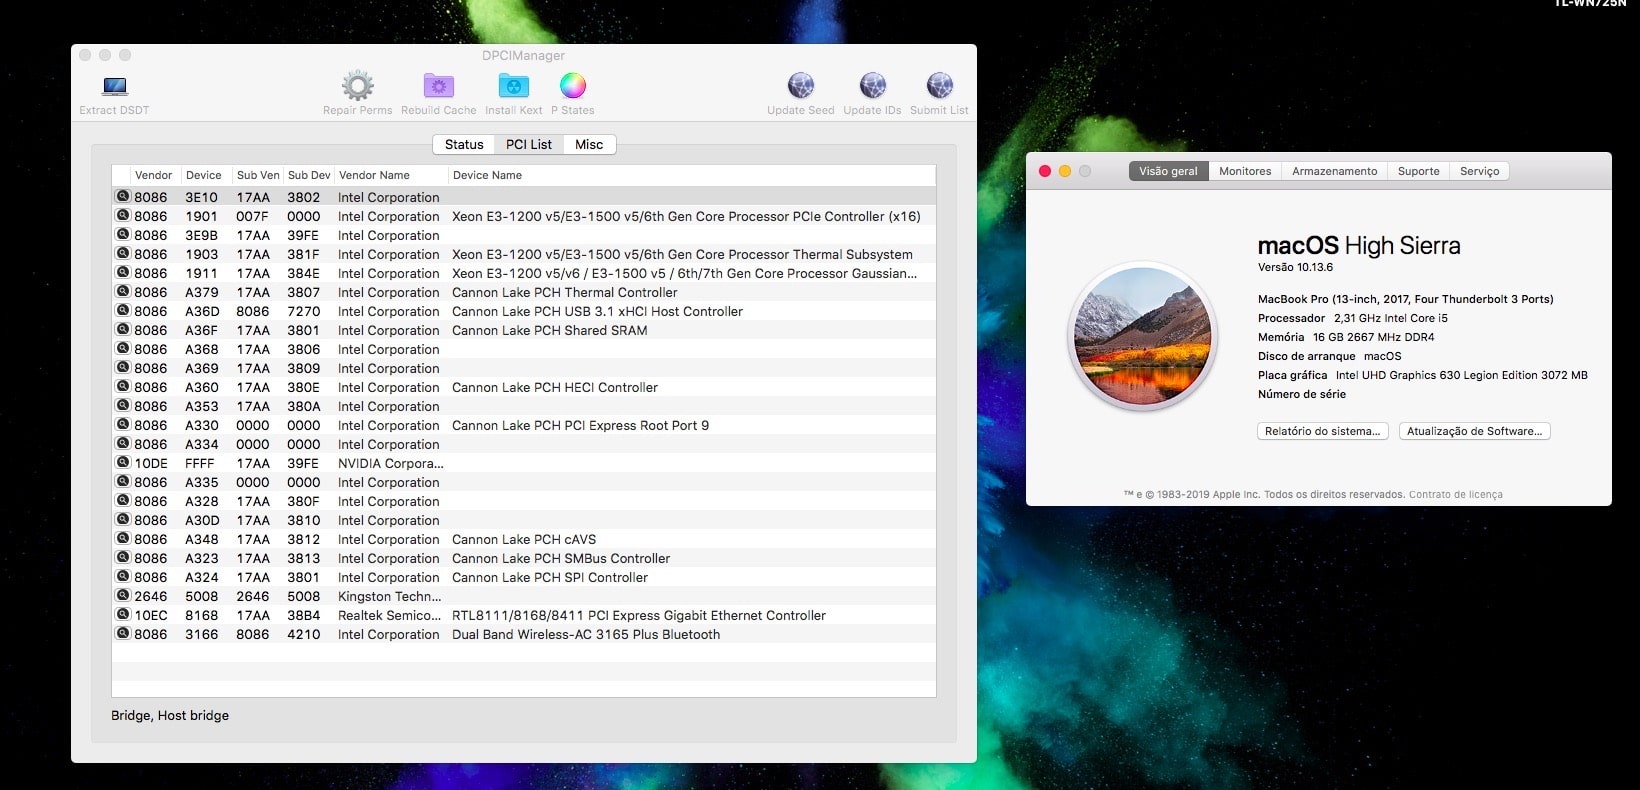
Task: Click the Relatório do sistema button
Action: point(1322,431)
